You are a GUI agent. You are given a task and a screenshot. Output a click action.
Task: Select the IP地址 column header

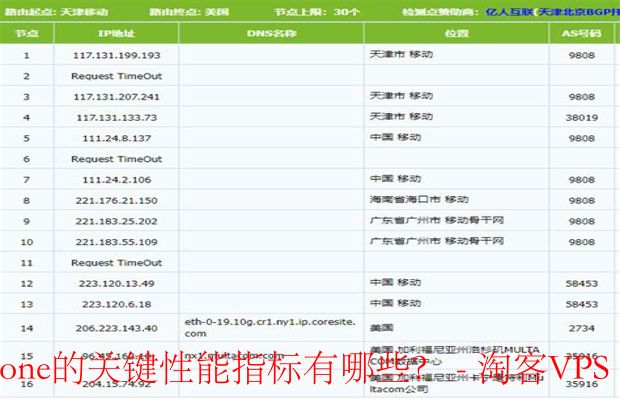(x=116, y=33)
